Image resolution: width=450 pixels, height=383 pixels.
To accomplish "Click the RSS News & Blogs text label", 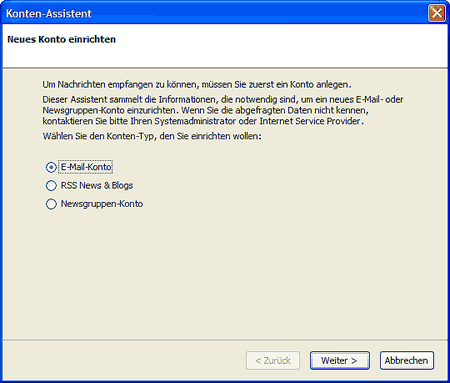I will pos(97,185).
